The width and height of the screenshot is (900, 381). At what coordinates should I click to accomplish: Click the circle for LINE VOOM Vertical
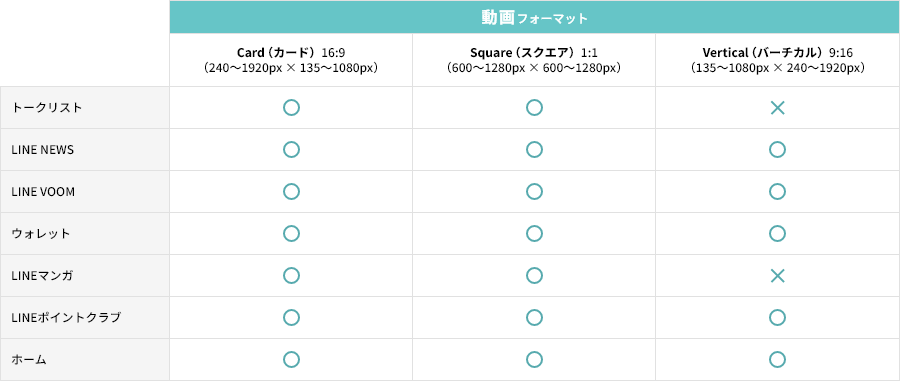(777, 192)
